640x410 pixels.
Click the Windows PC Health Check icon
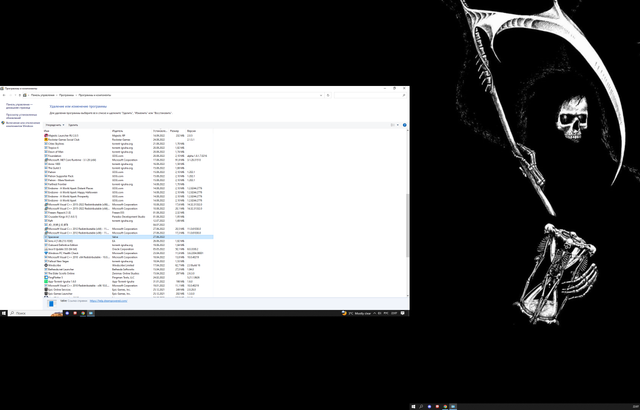(46, 253)
